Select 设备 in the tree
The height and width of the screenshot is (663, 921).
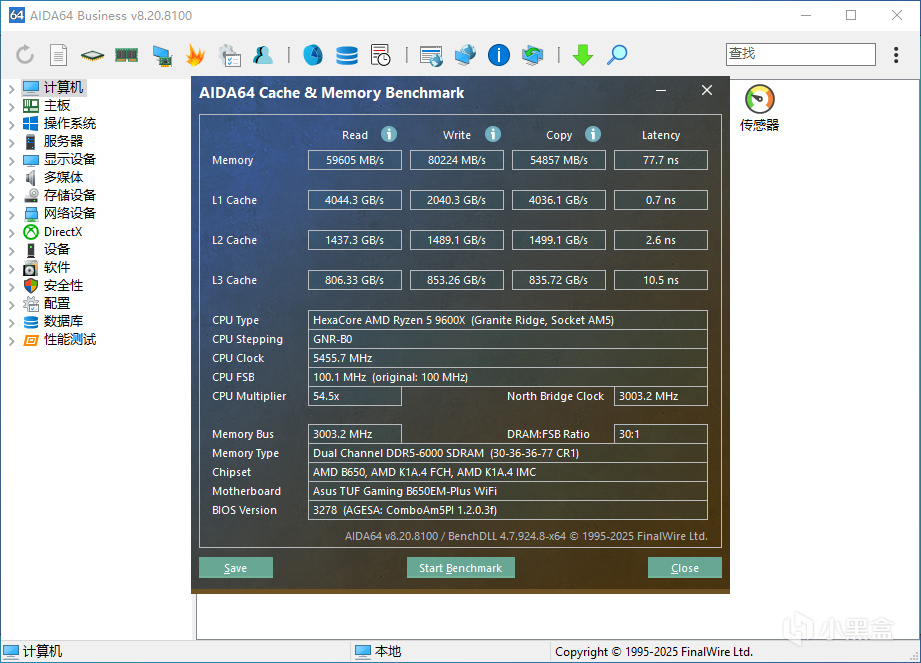(56, 250)
